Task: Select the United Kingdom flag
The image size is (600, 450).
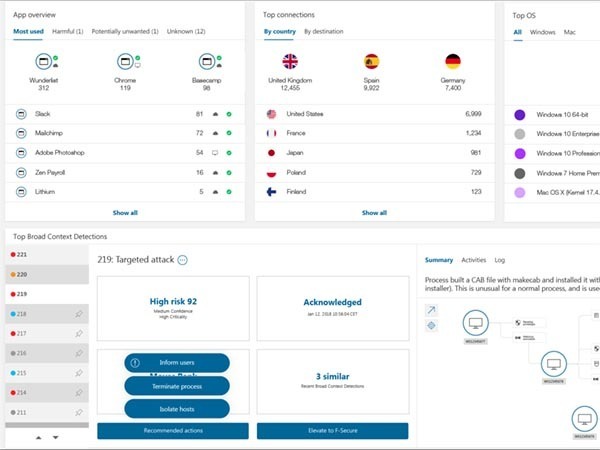Action: pyautogui.click(x=290, y=61)
